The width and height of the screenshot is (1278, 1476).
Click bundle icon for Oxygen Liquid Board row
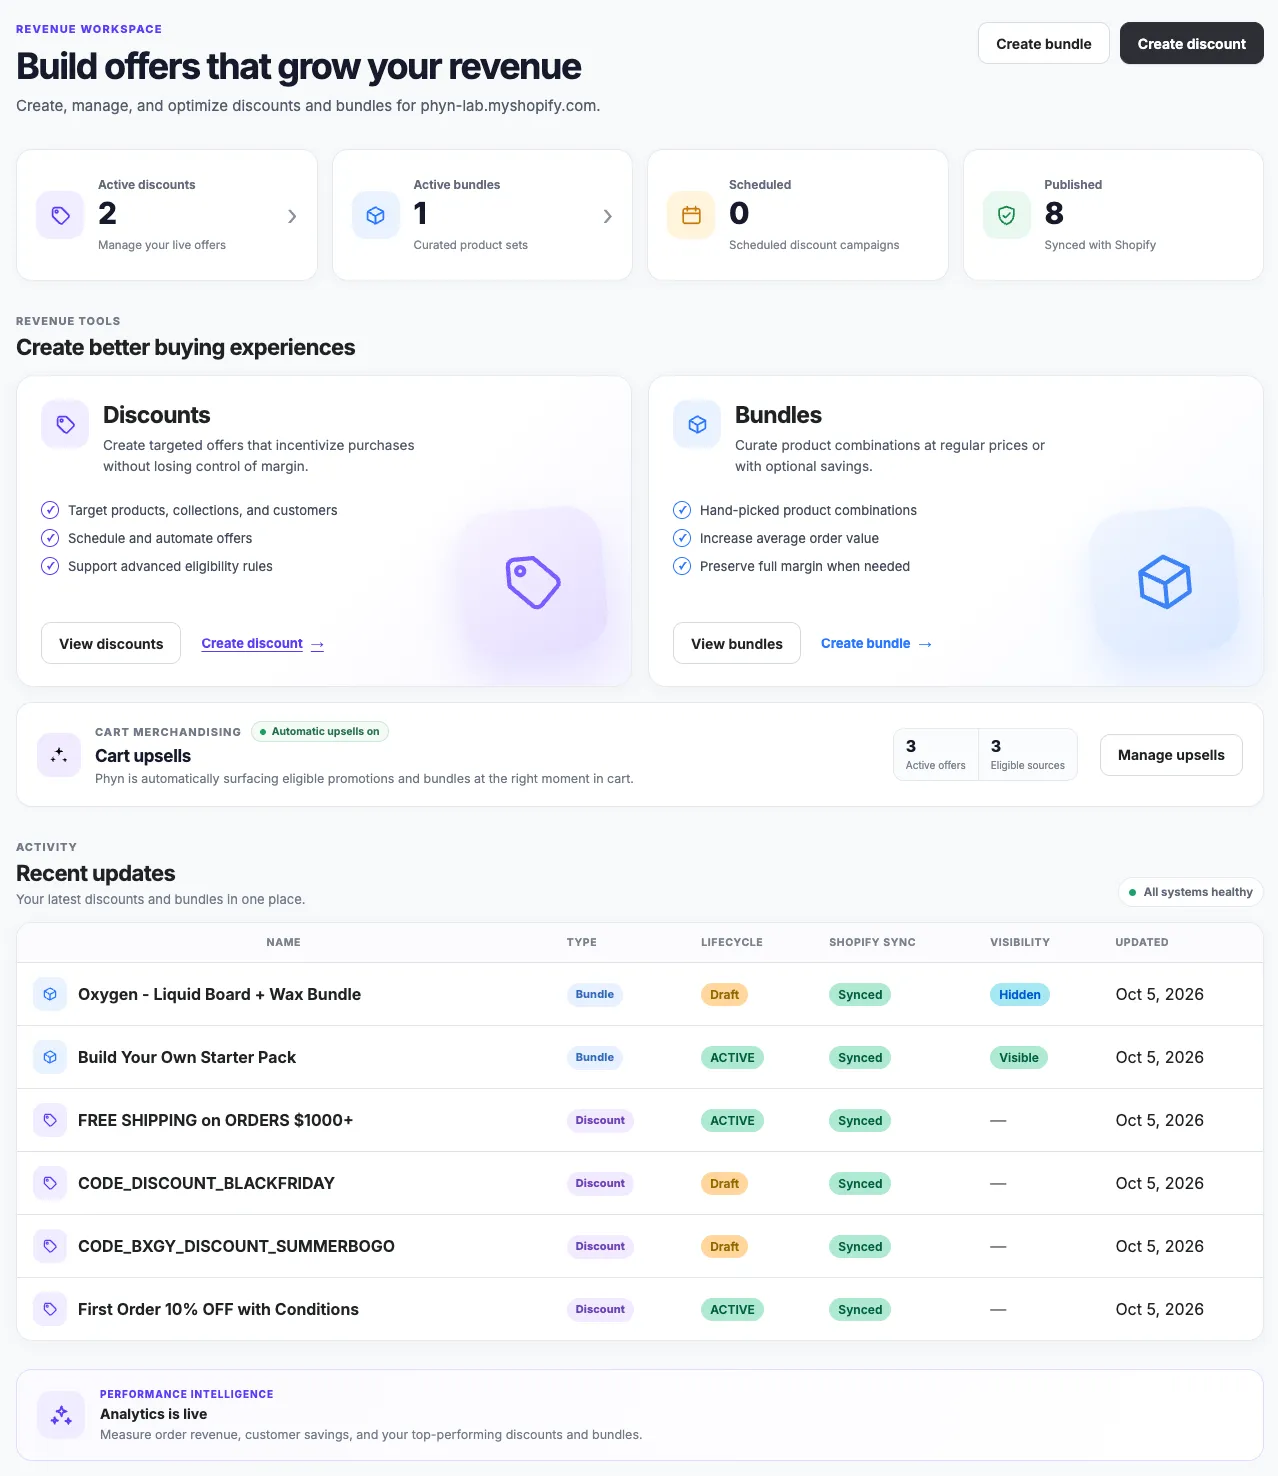pyautogui.click(x=50, y=994)
